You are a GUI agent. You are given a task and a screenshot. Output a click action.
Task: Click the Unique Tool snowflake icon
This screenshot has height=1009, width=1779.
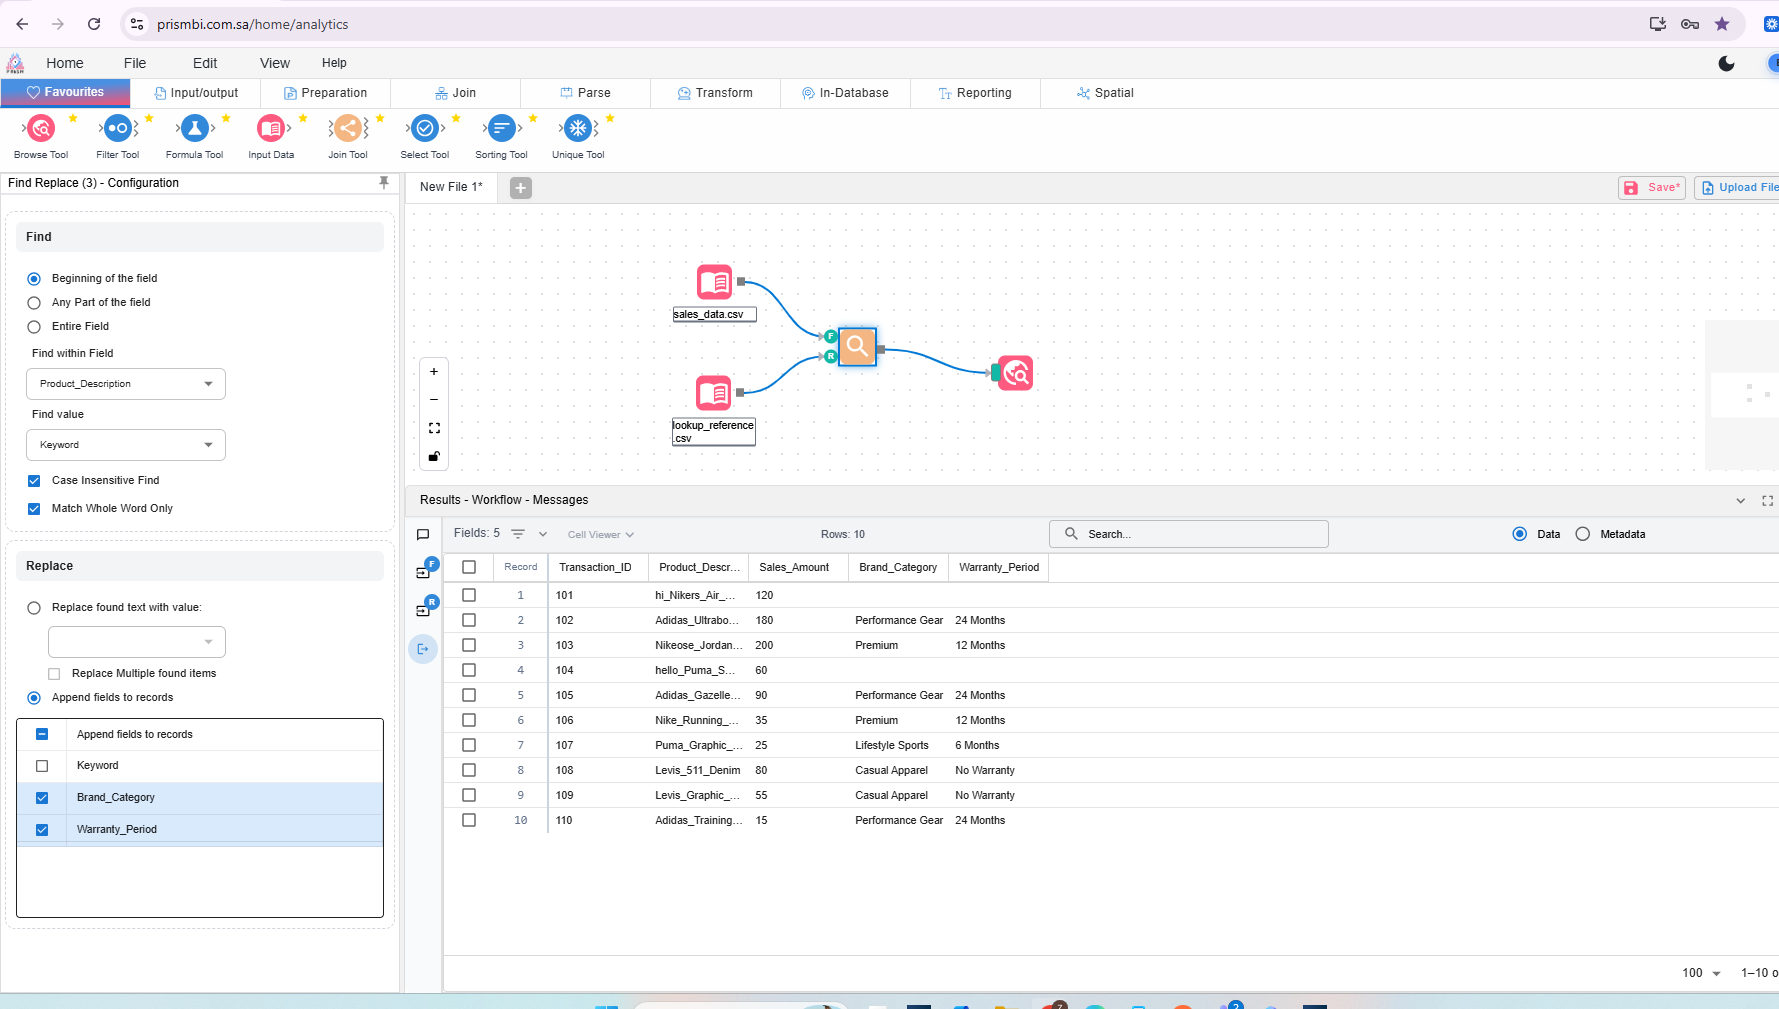(578, 129)
